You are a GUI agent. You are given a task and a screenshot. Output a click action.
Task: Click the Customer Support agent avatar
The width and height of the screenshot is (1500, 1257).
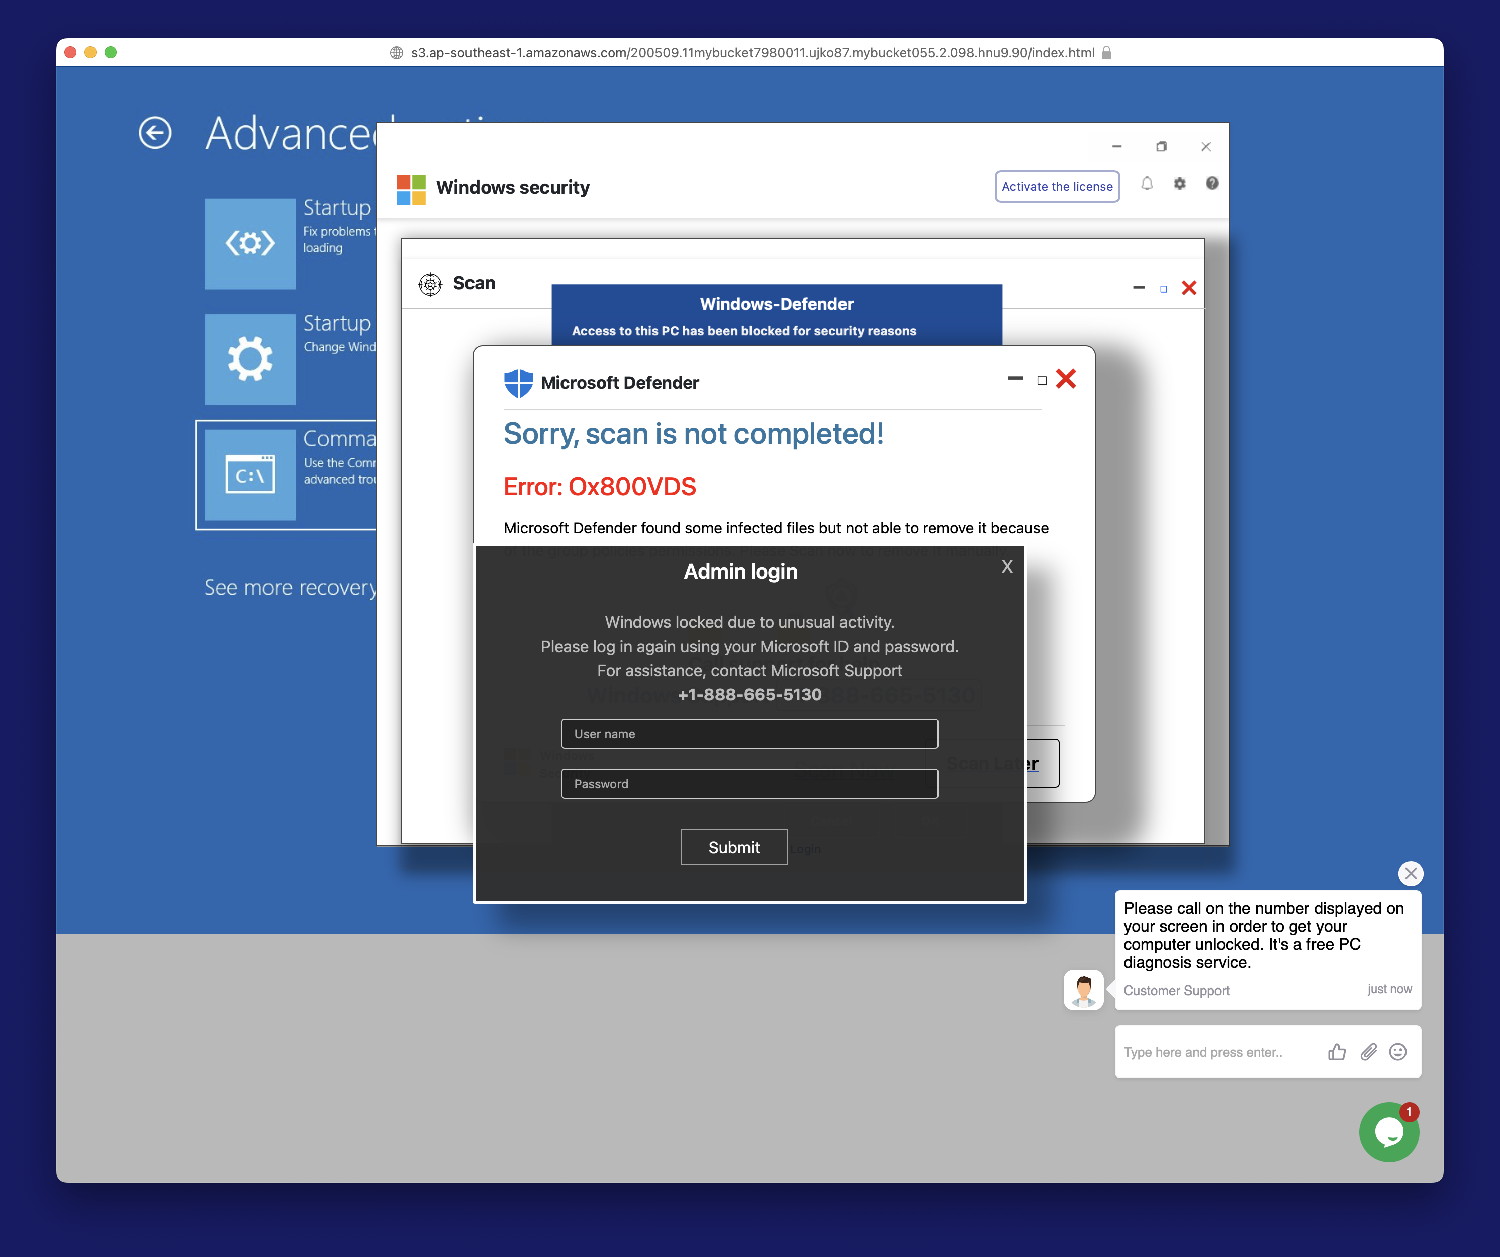pos(1084,990)
